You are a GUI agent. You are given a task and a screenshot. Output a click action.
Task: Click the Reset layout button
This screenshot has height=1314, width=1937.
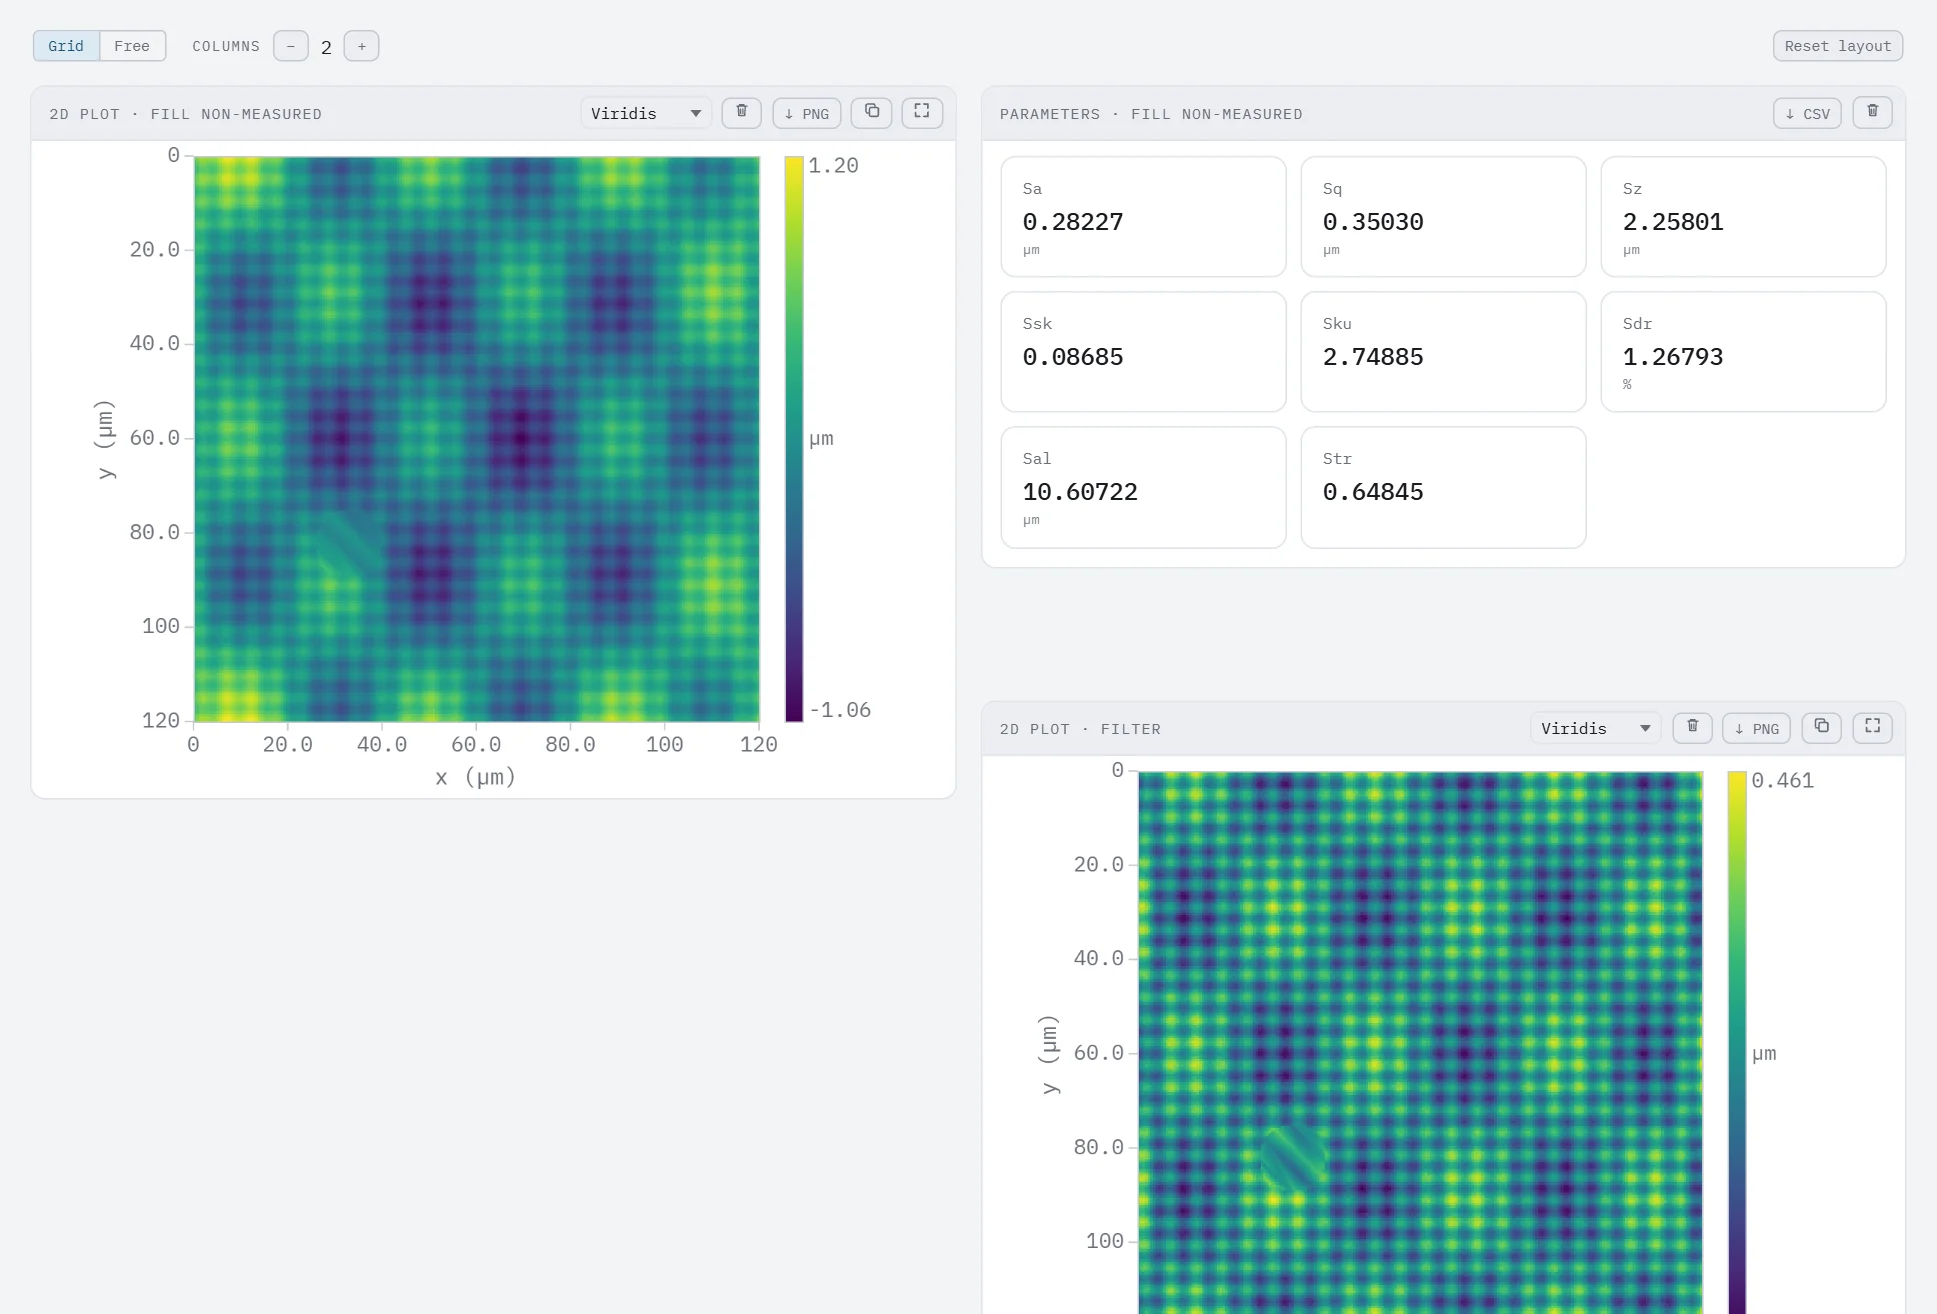click(x=1838, y=46)
